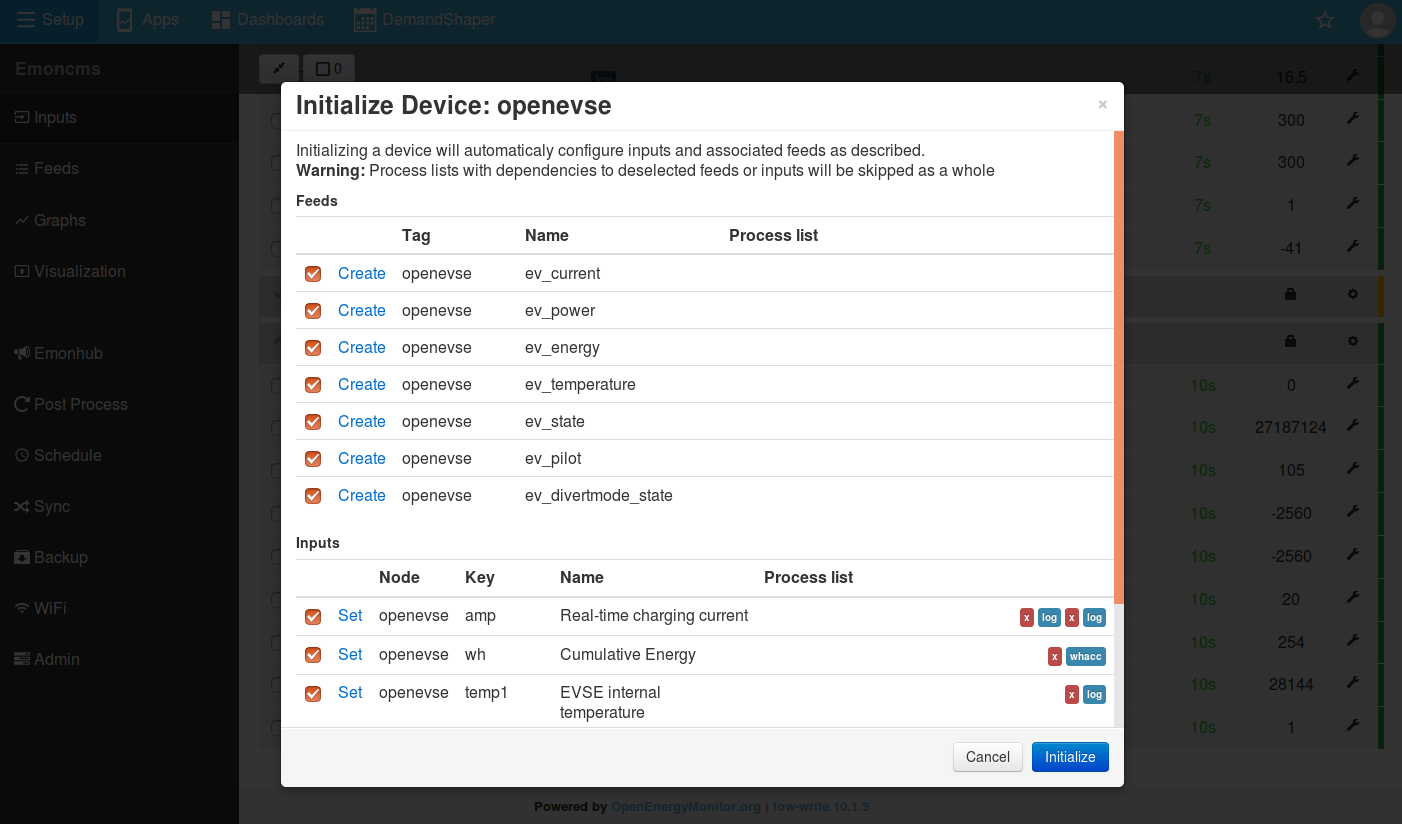1402x824 pixels.
Task: Open Admin in the sidebar
Action: click(x=46, y=659)
